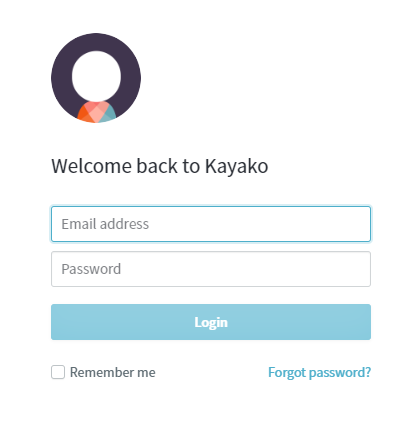Click the blue Login button

pos(211,322)
